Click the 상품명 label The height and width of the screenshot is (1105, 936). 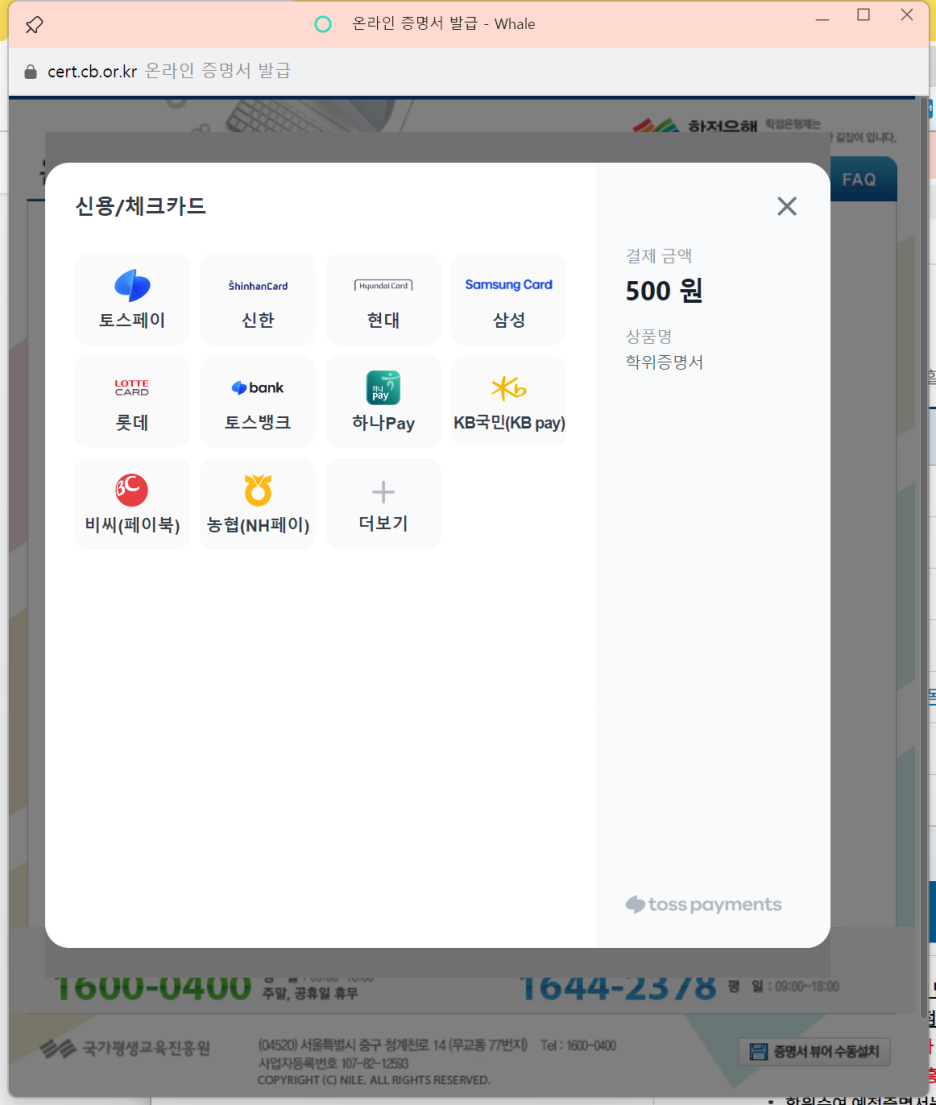coord(648,336)
